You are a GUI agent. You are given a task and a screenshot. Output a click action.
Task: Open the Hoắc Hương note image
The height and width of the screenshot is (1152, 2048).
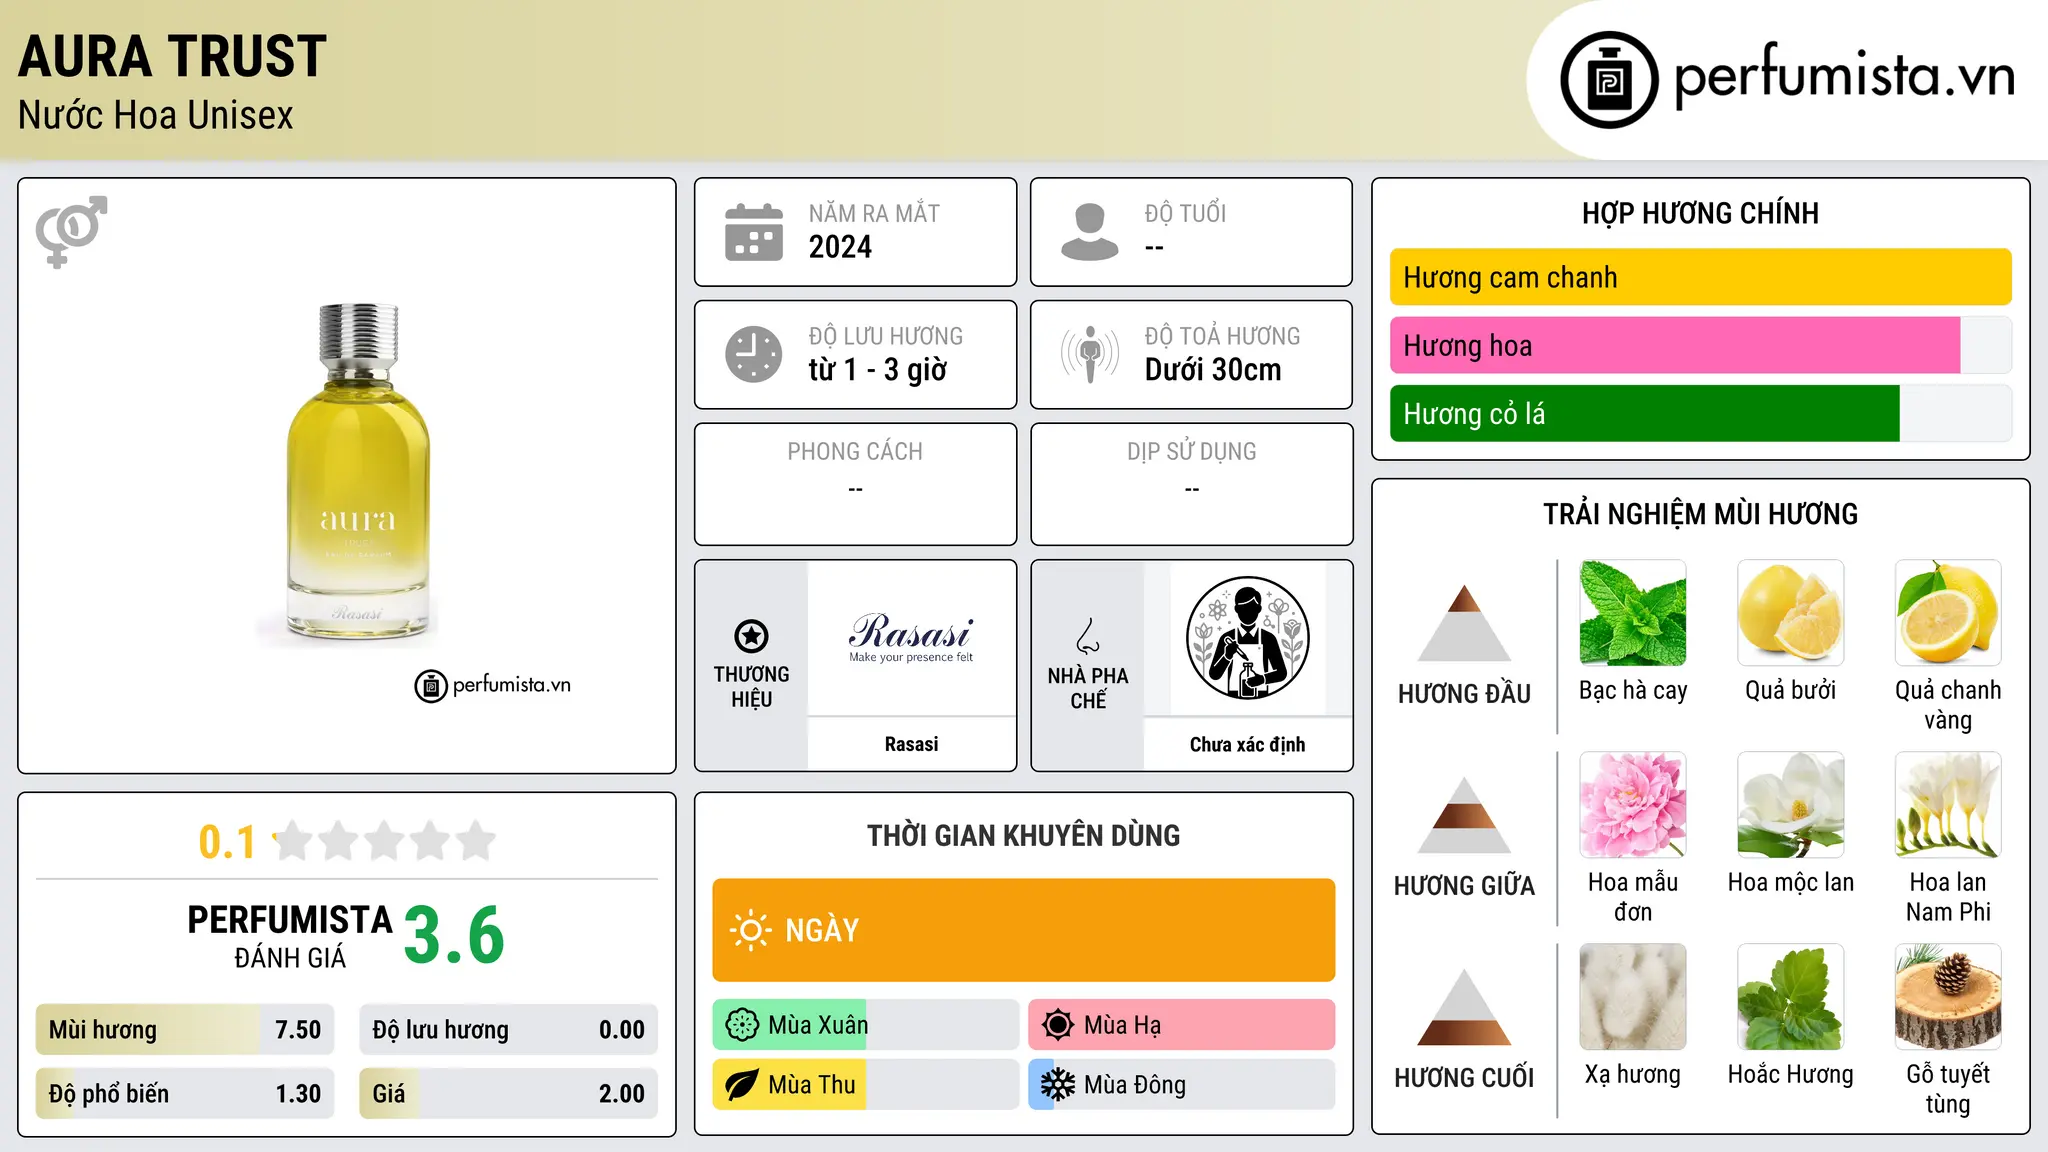click(1791, 997)
